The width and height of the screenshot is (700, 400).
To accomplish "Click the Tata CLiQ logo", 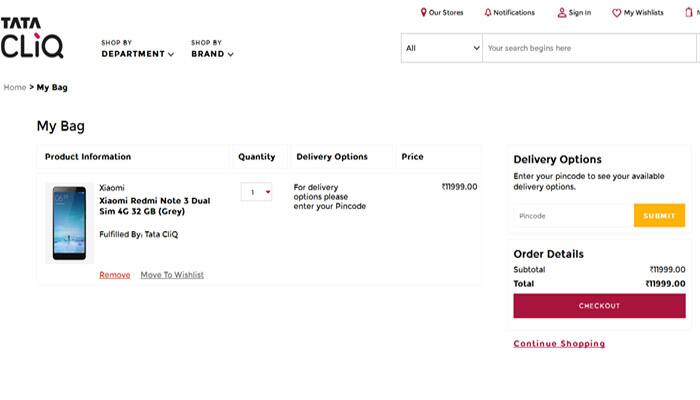I will click(32, 38).
